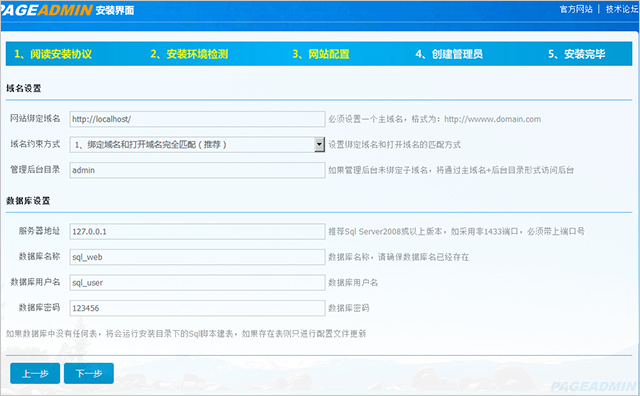Focus the 数据库用户名 field containing sql_user

(197, 283)
